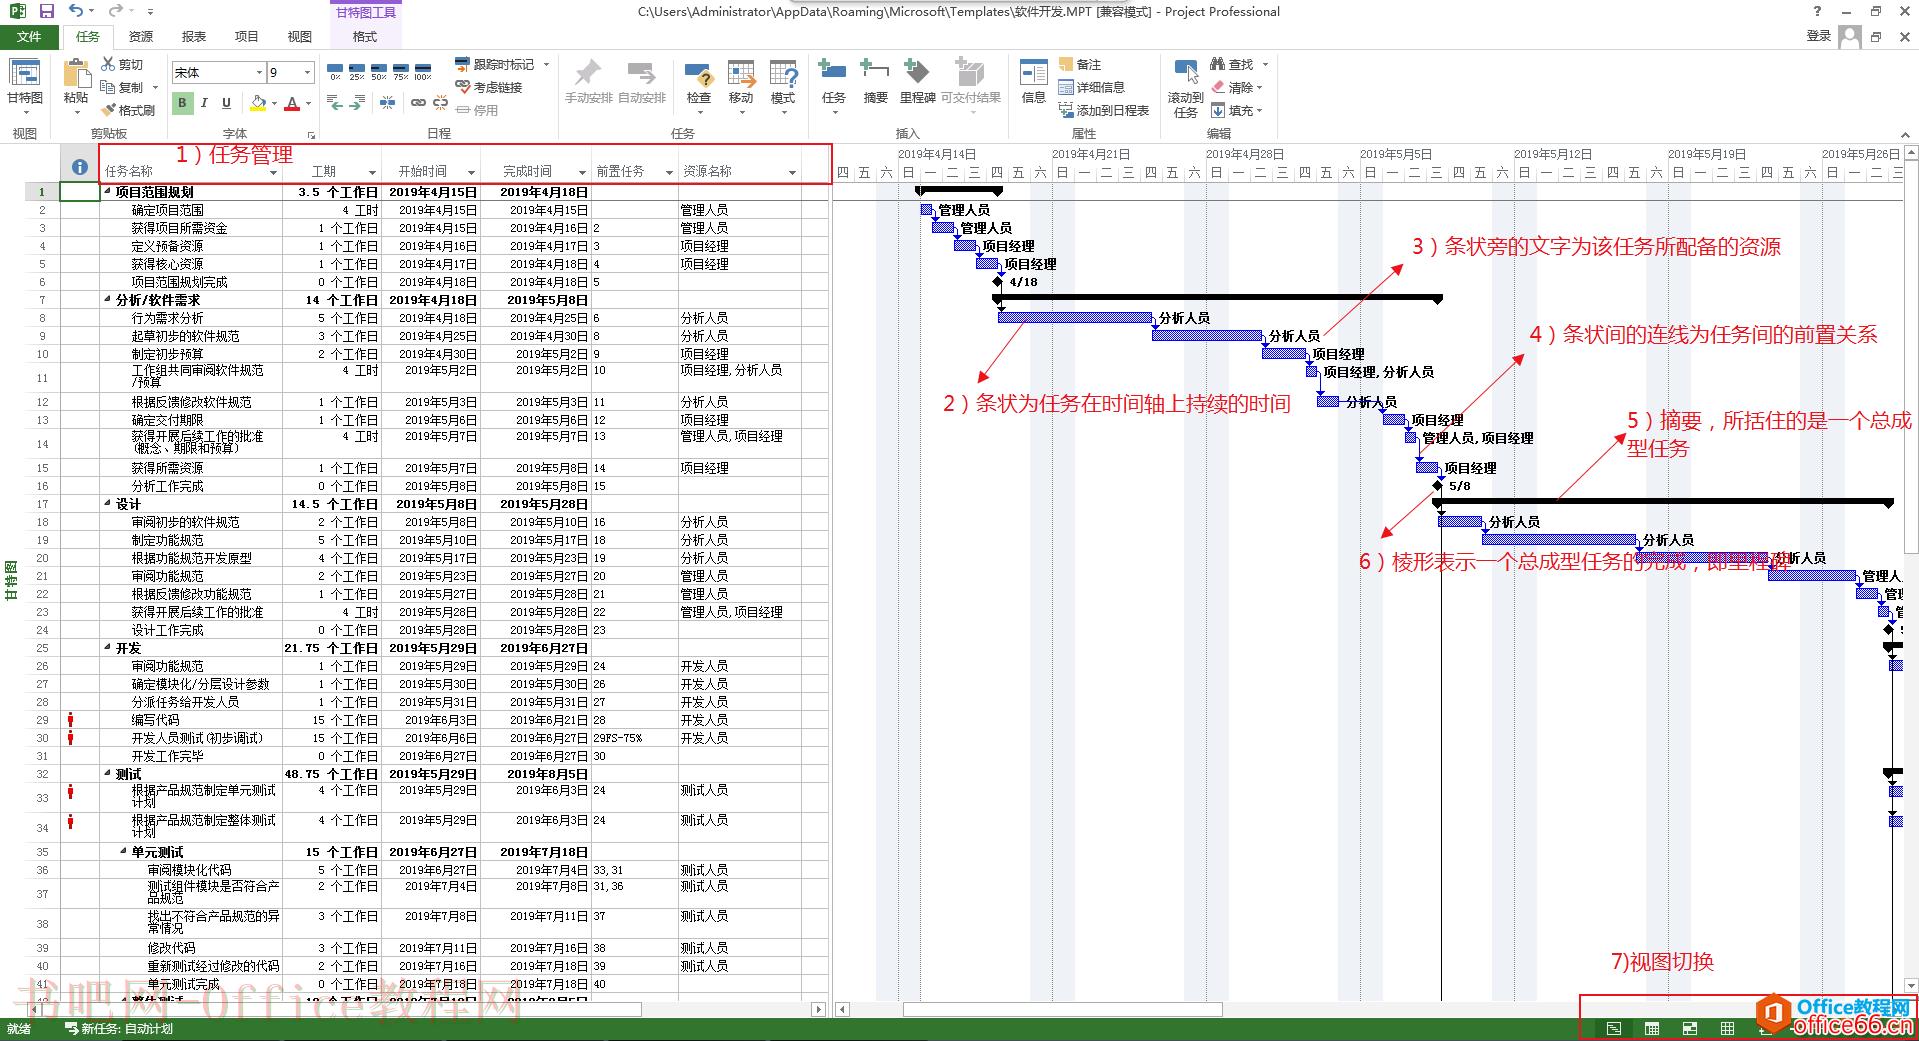This screenshot has height=1041, width=1919.
Task: Open the 工期 column filter dropdown
Action: [x=372, y=172]
